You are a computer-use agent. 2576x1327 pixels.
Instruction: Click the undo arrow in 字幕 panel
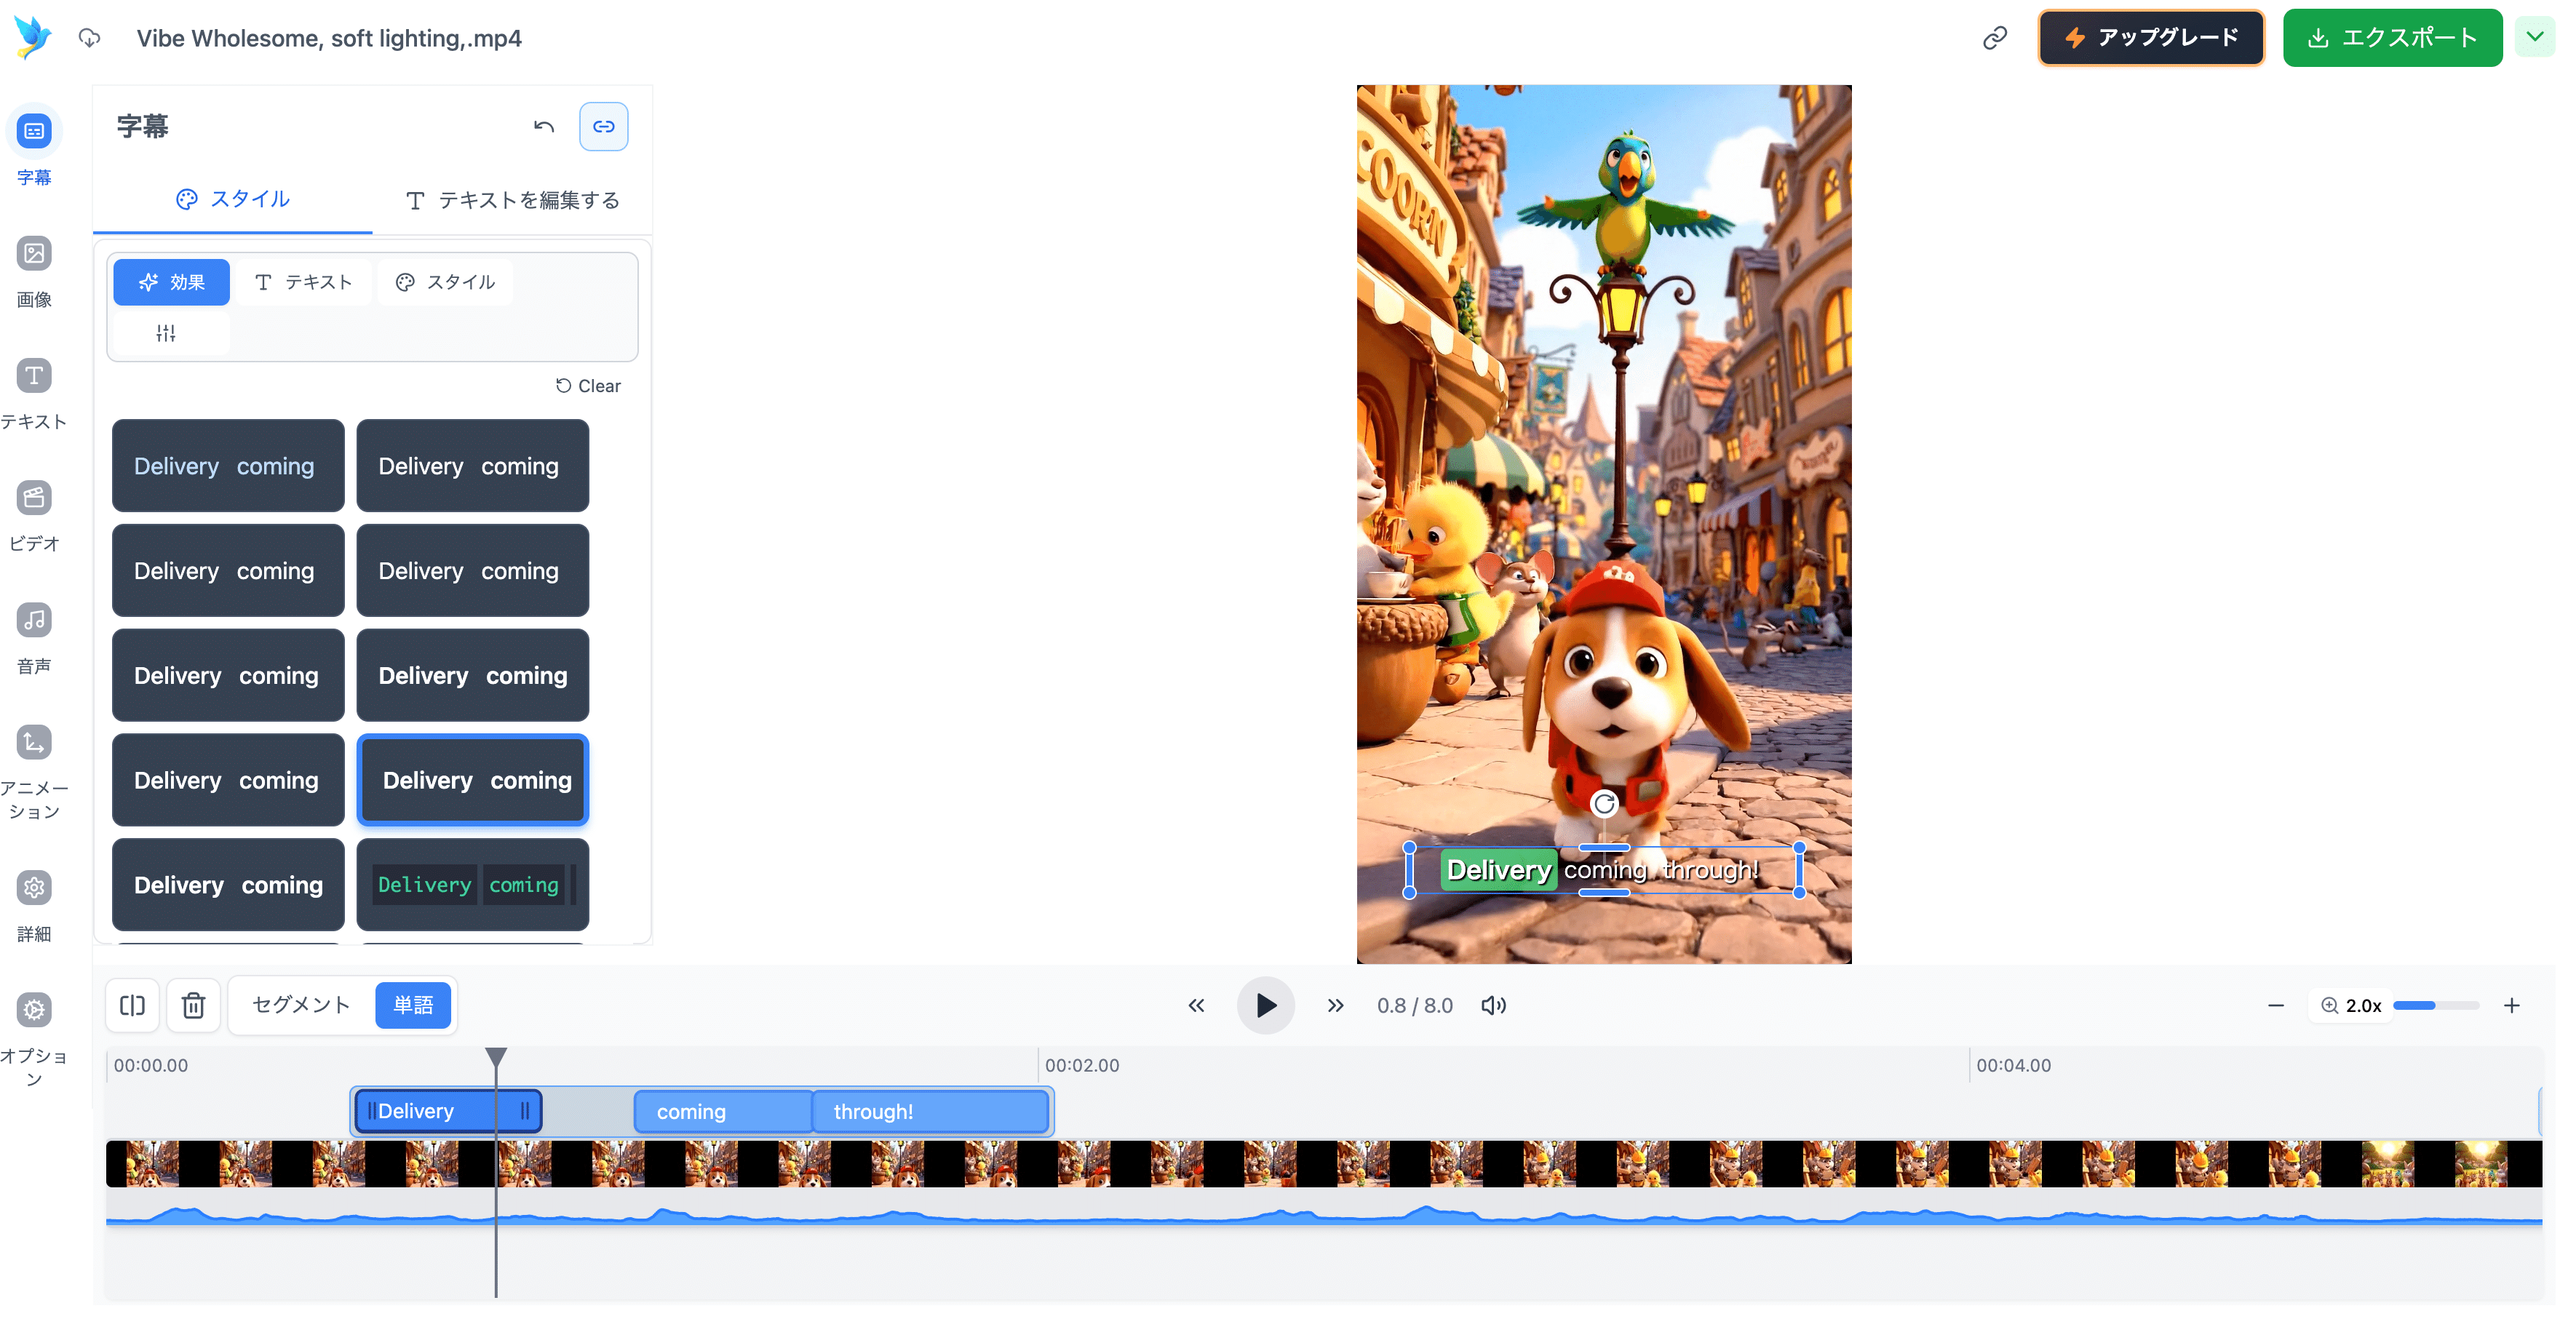point(543,127)
